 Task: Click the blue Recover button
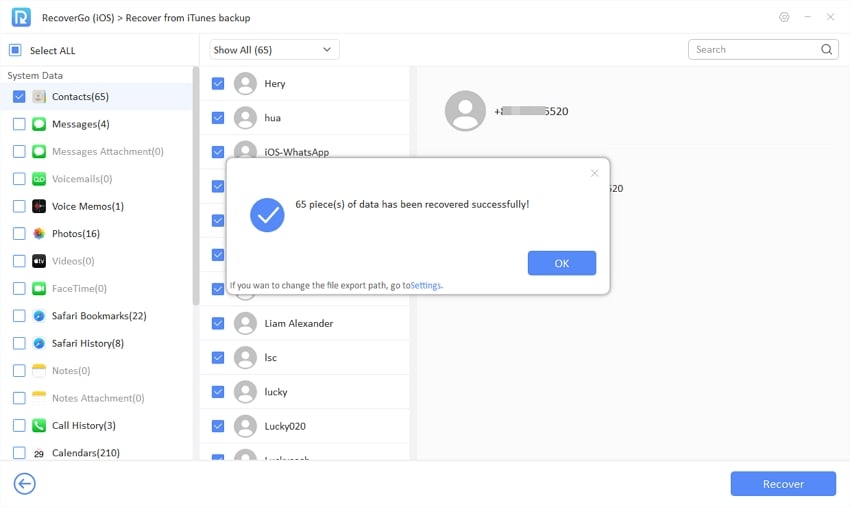[x=783, y=484]
